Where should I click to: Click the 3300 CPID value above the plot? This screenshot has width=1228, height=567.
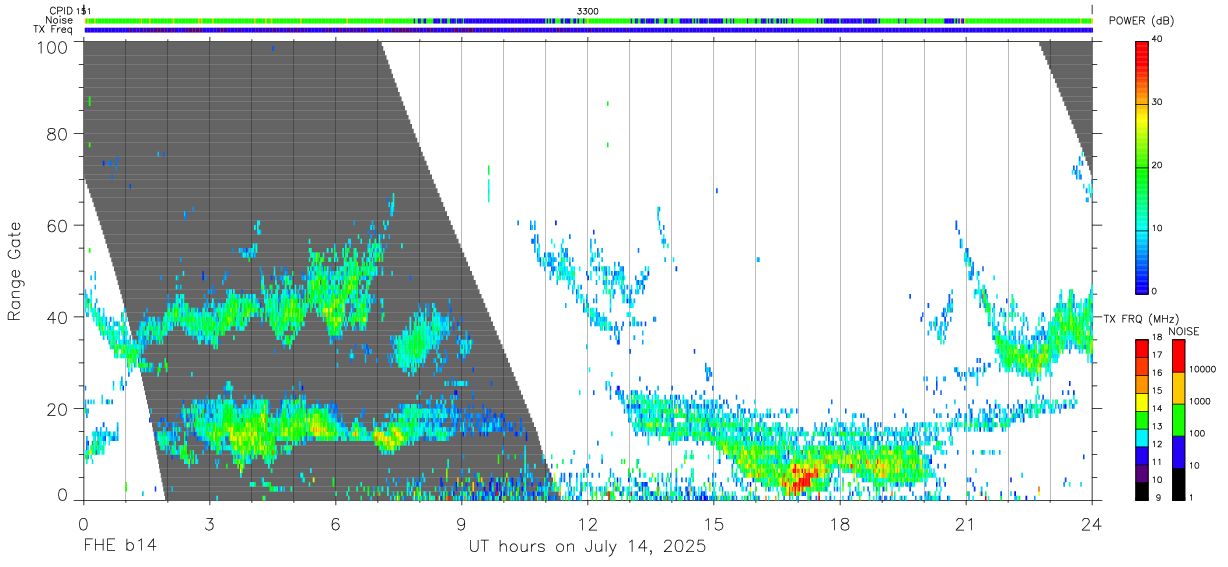click(588, 11)
